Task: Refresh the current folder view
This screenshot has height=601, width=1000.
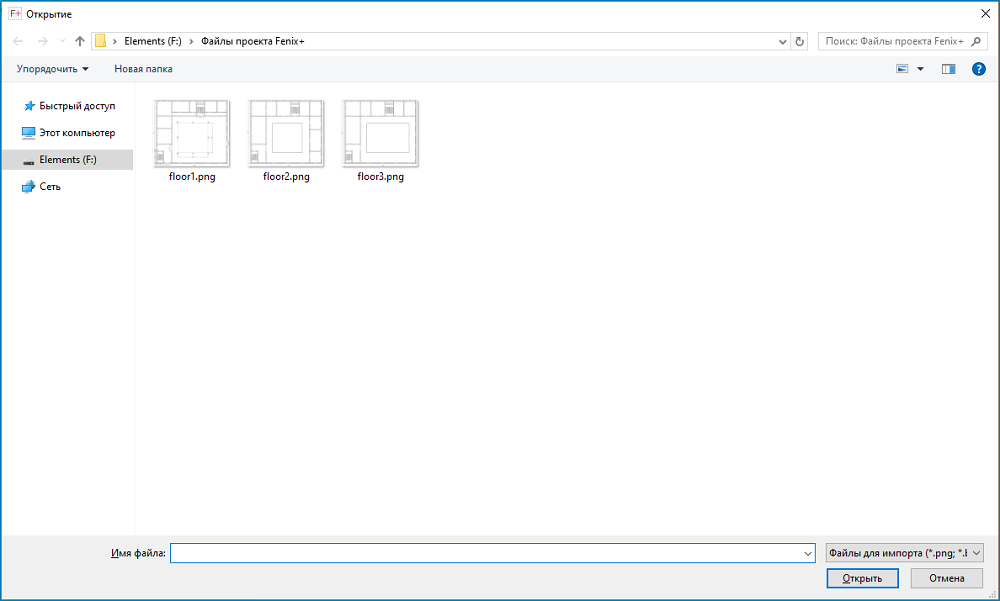Action: click(x=799, y=41)
